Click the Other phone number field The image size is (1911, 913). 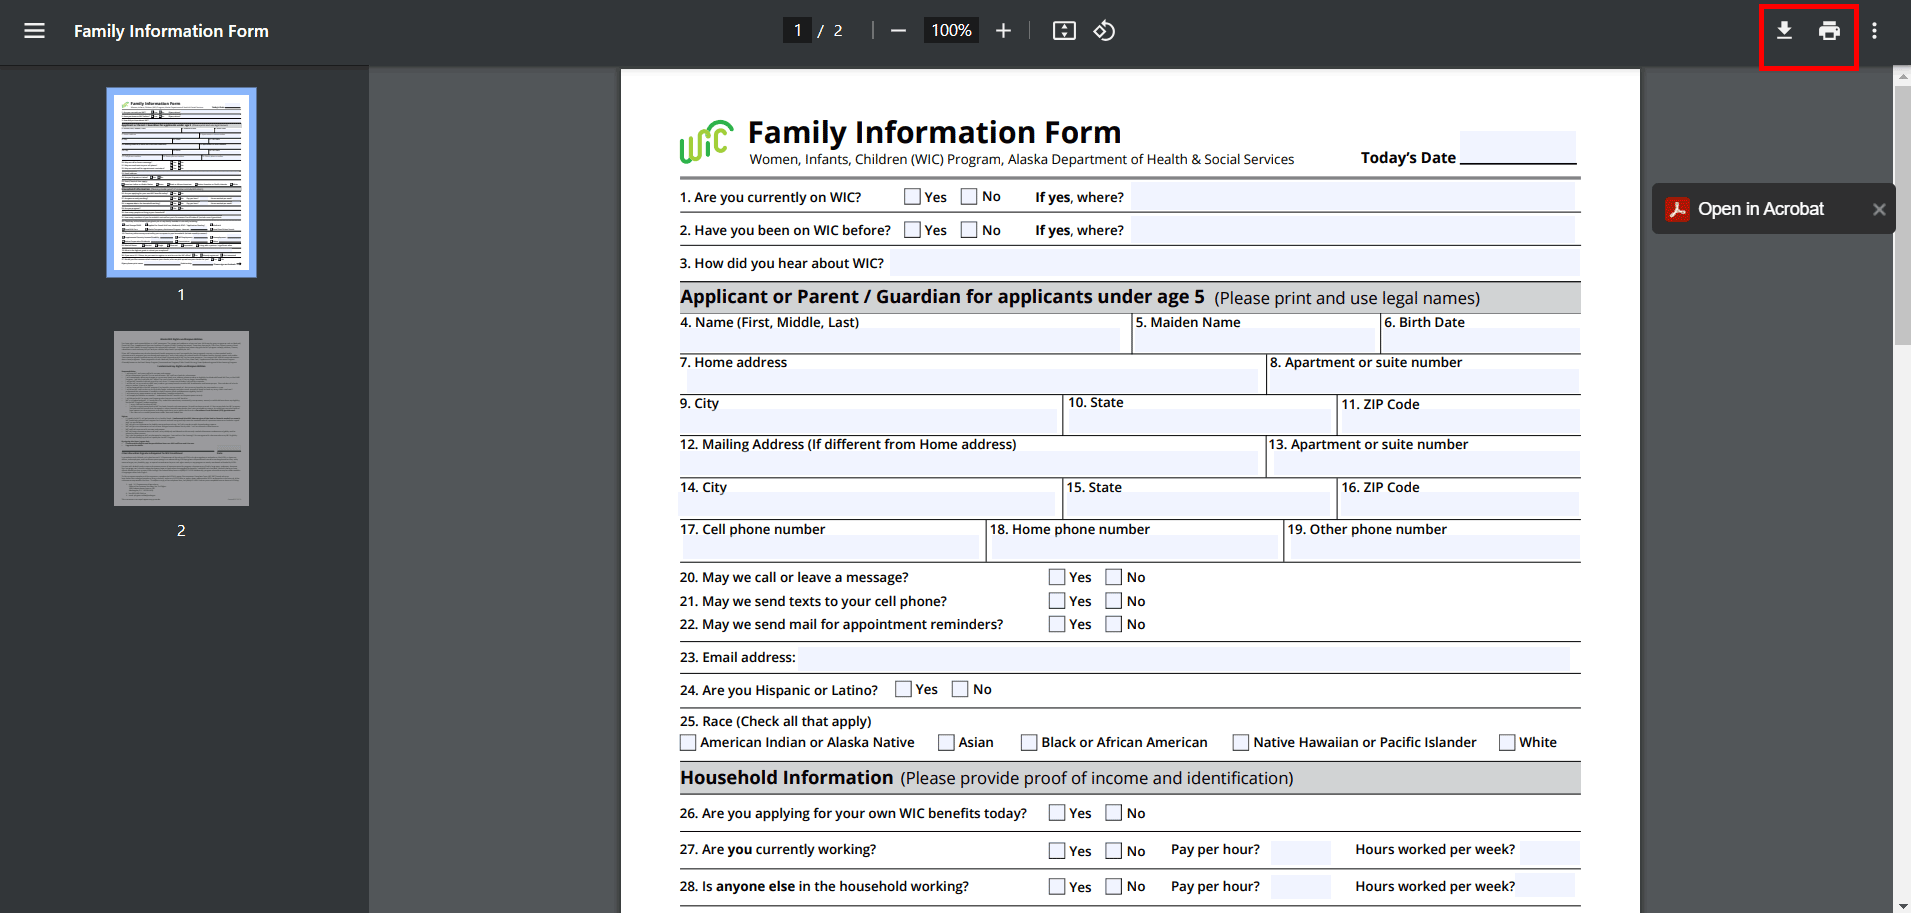(x=1433, y=547)
